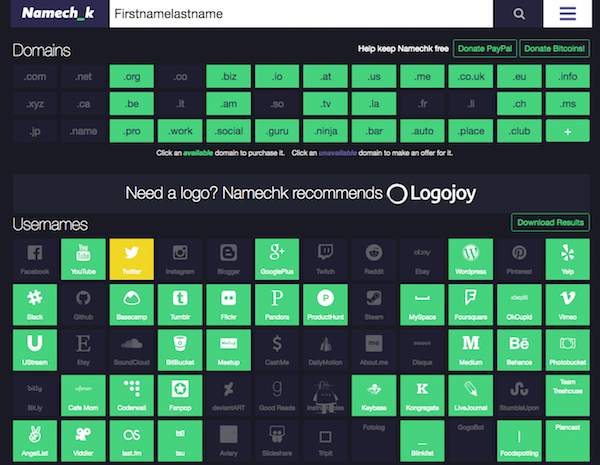Click the Pandora username tile
Screen dimensions: 600x465
click(x=277, y=305)
